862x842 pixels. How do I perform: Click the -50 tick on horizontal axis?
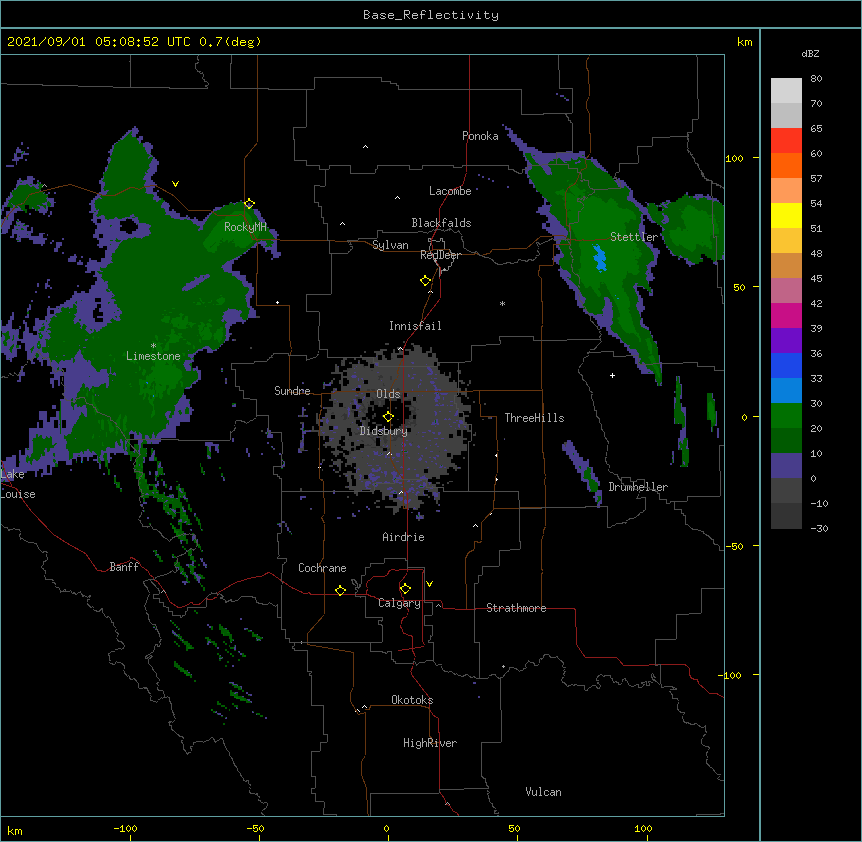[x=255, y=829]
